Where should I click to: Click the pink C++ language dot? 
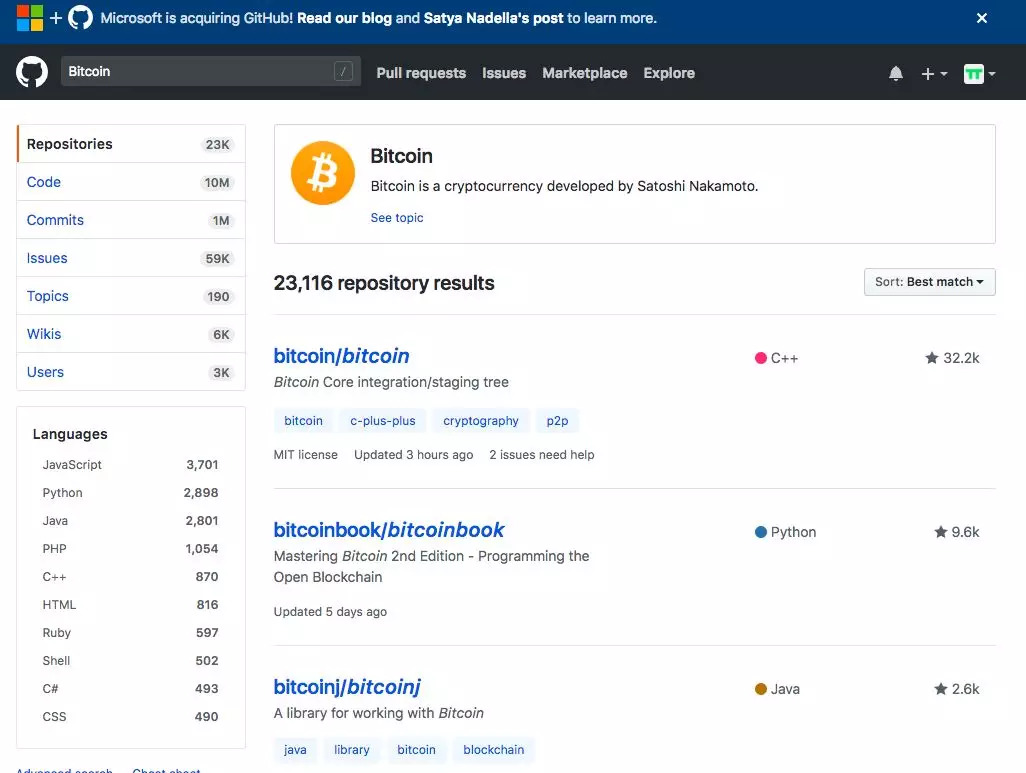point(760,358)
